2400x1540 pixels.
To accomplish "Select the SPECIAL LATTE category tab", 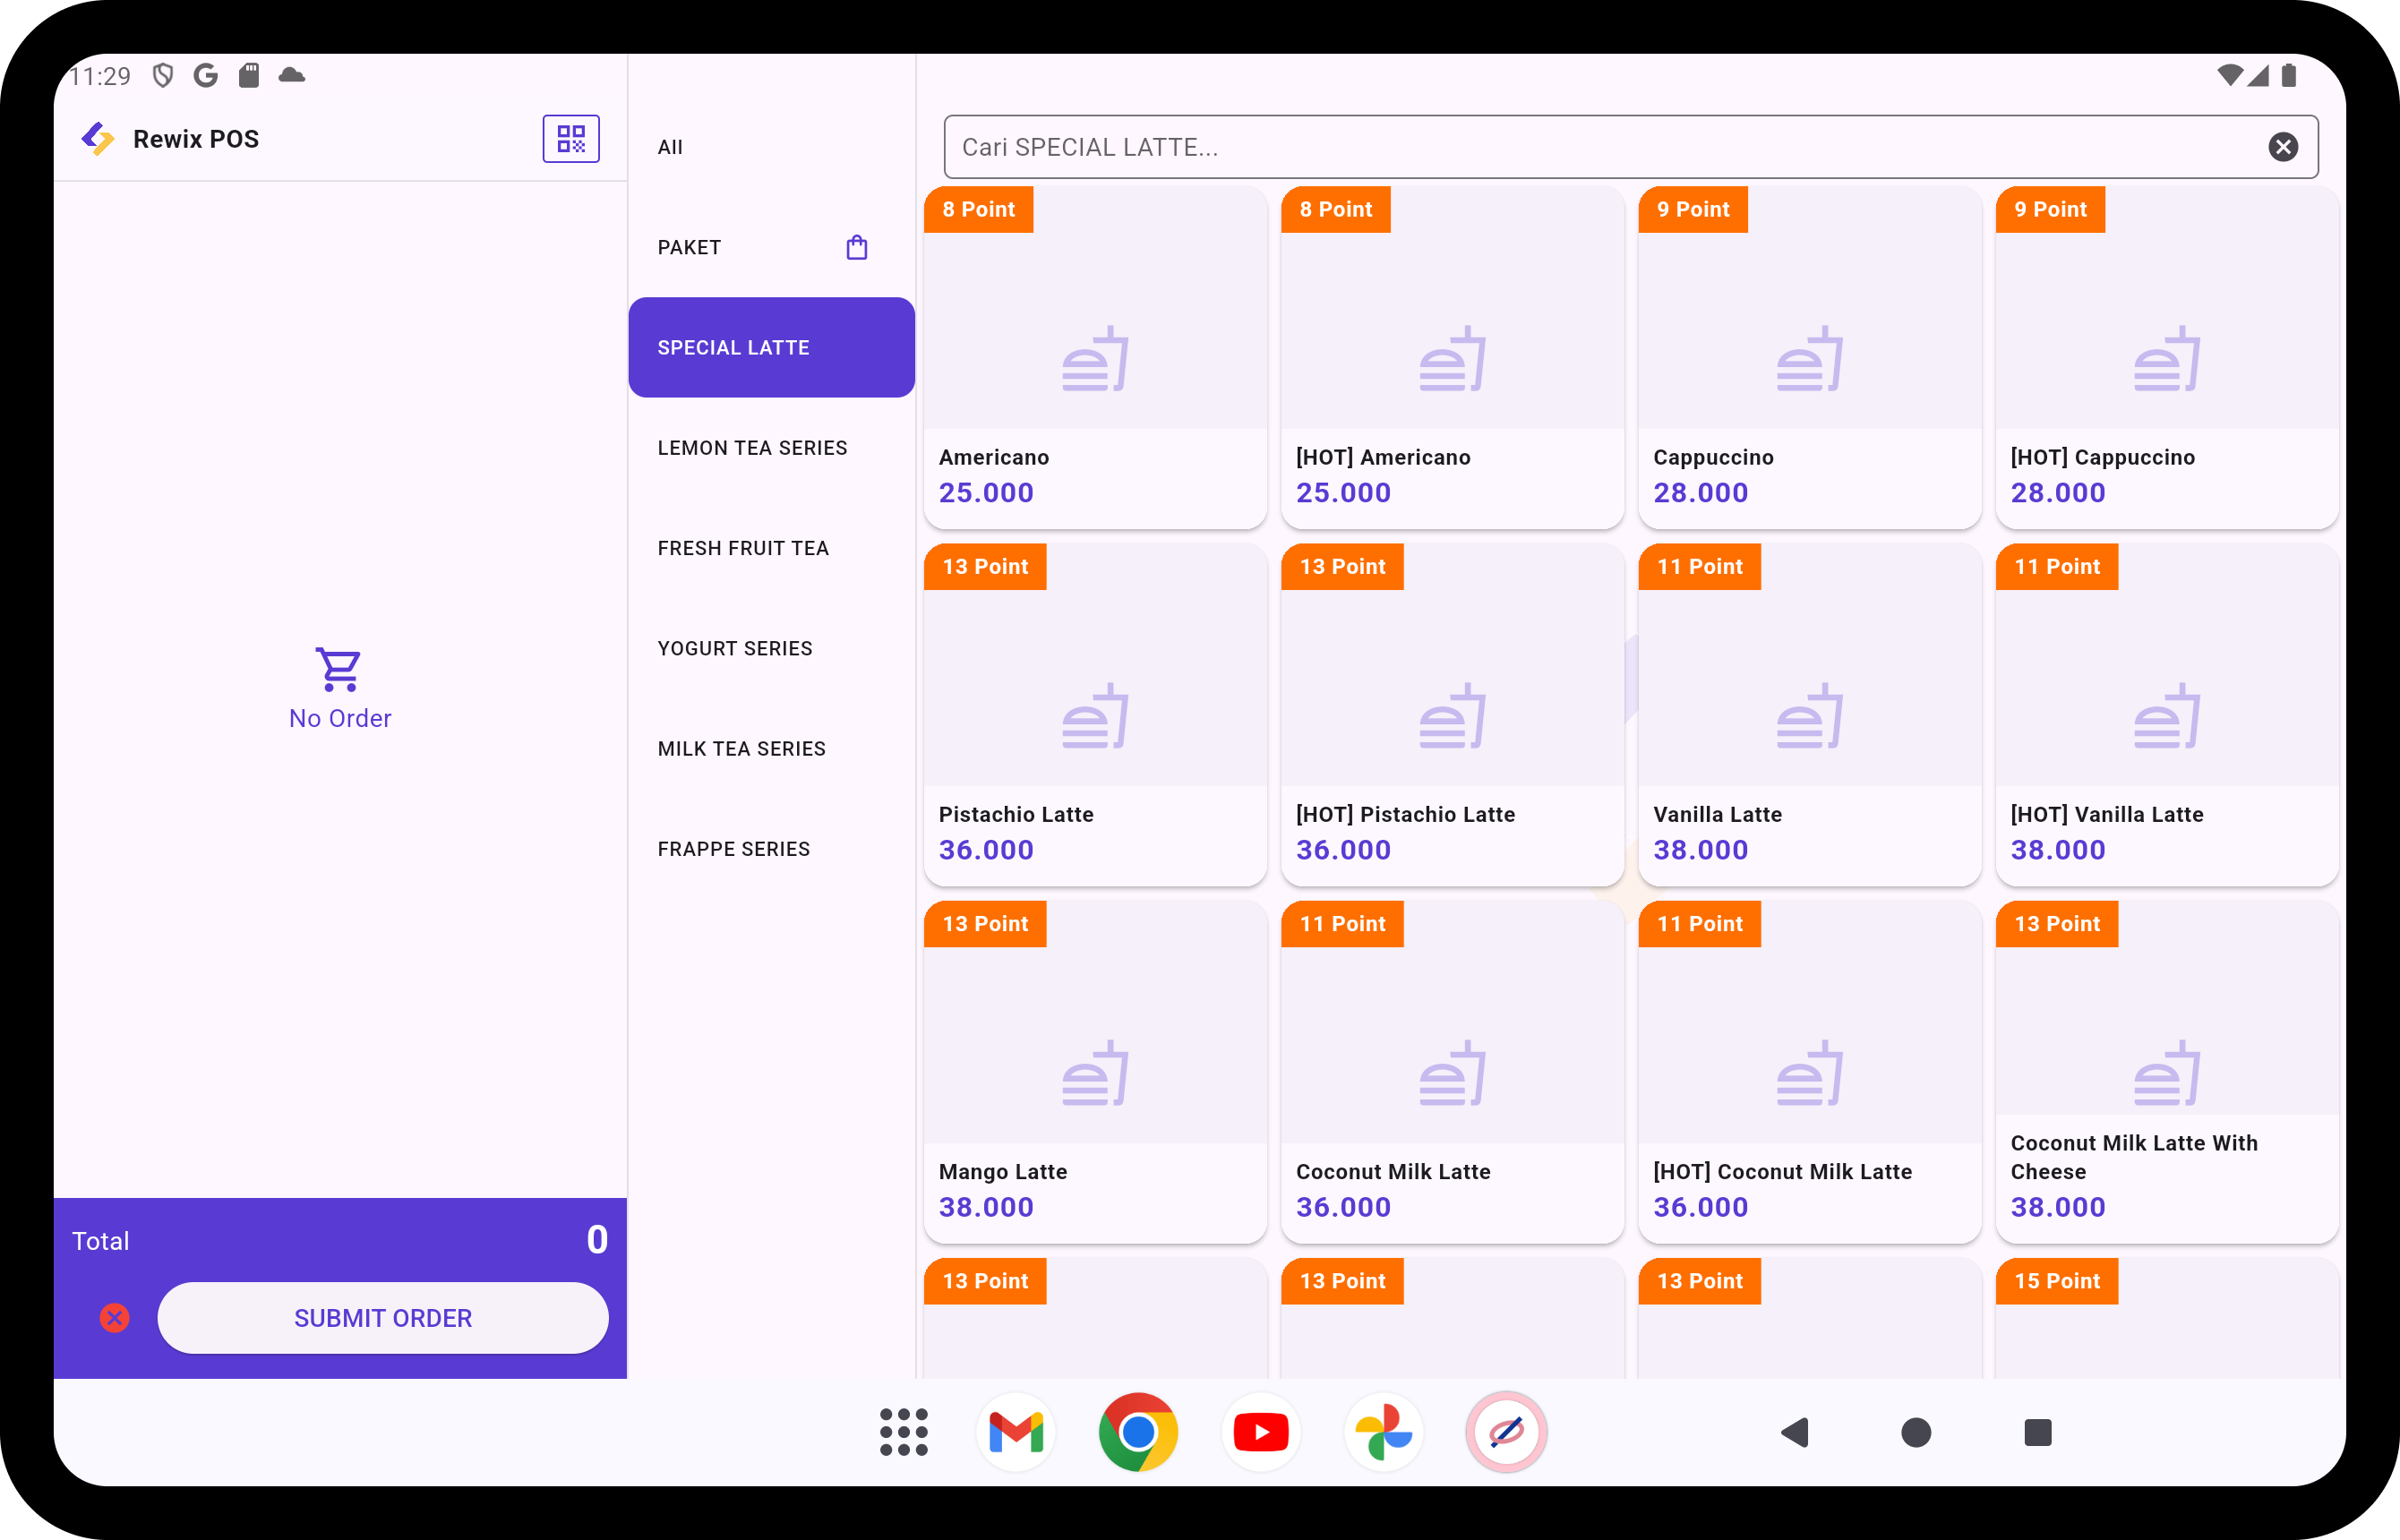I will point(769,346).
